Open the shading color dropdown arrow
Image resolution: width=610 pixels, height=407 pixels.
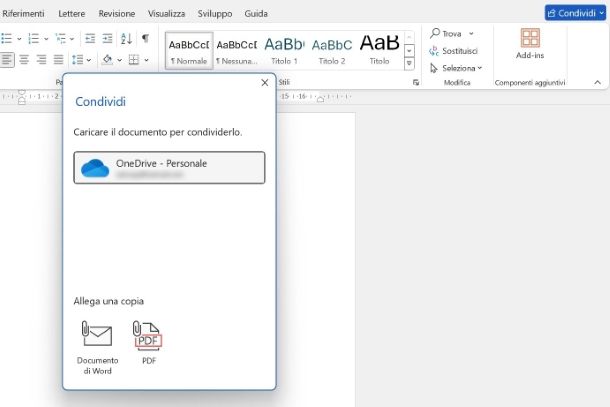point(120,60)
